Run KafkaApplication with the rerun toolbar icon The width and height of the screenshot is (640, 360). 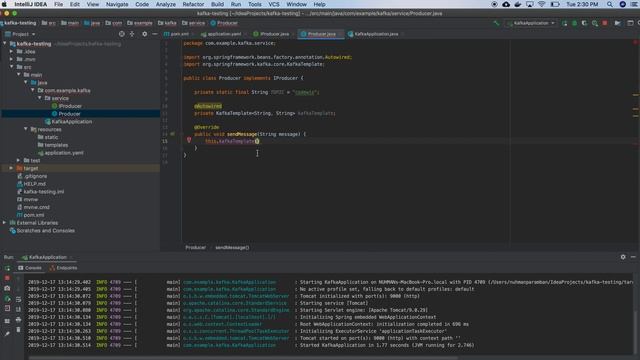pos(564,23)
